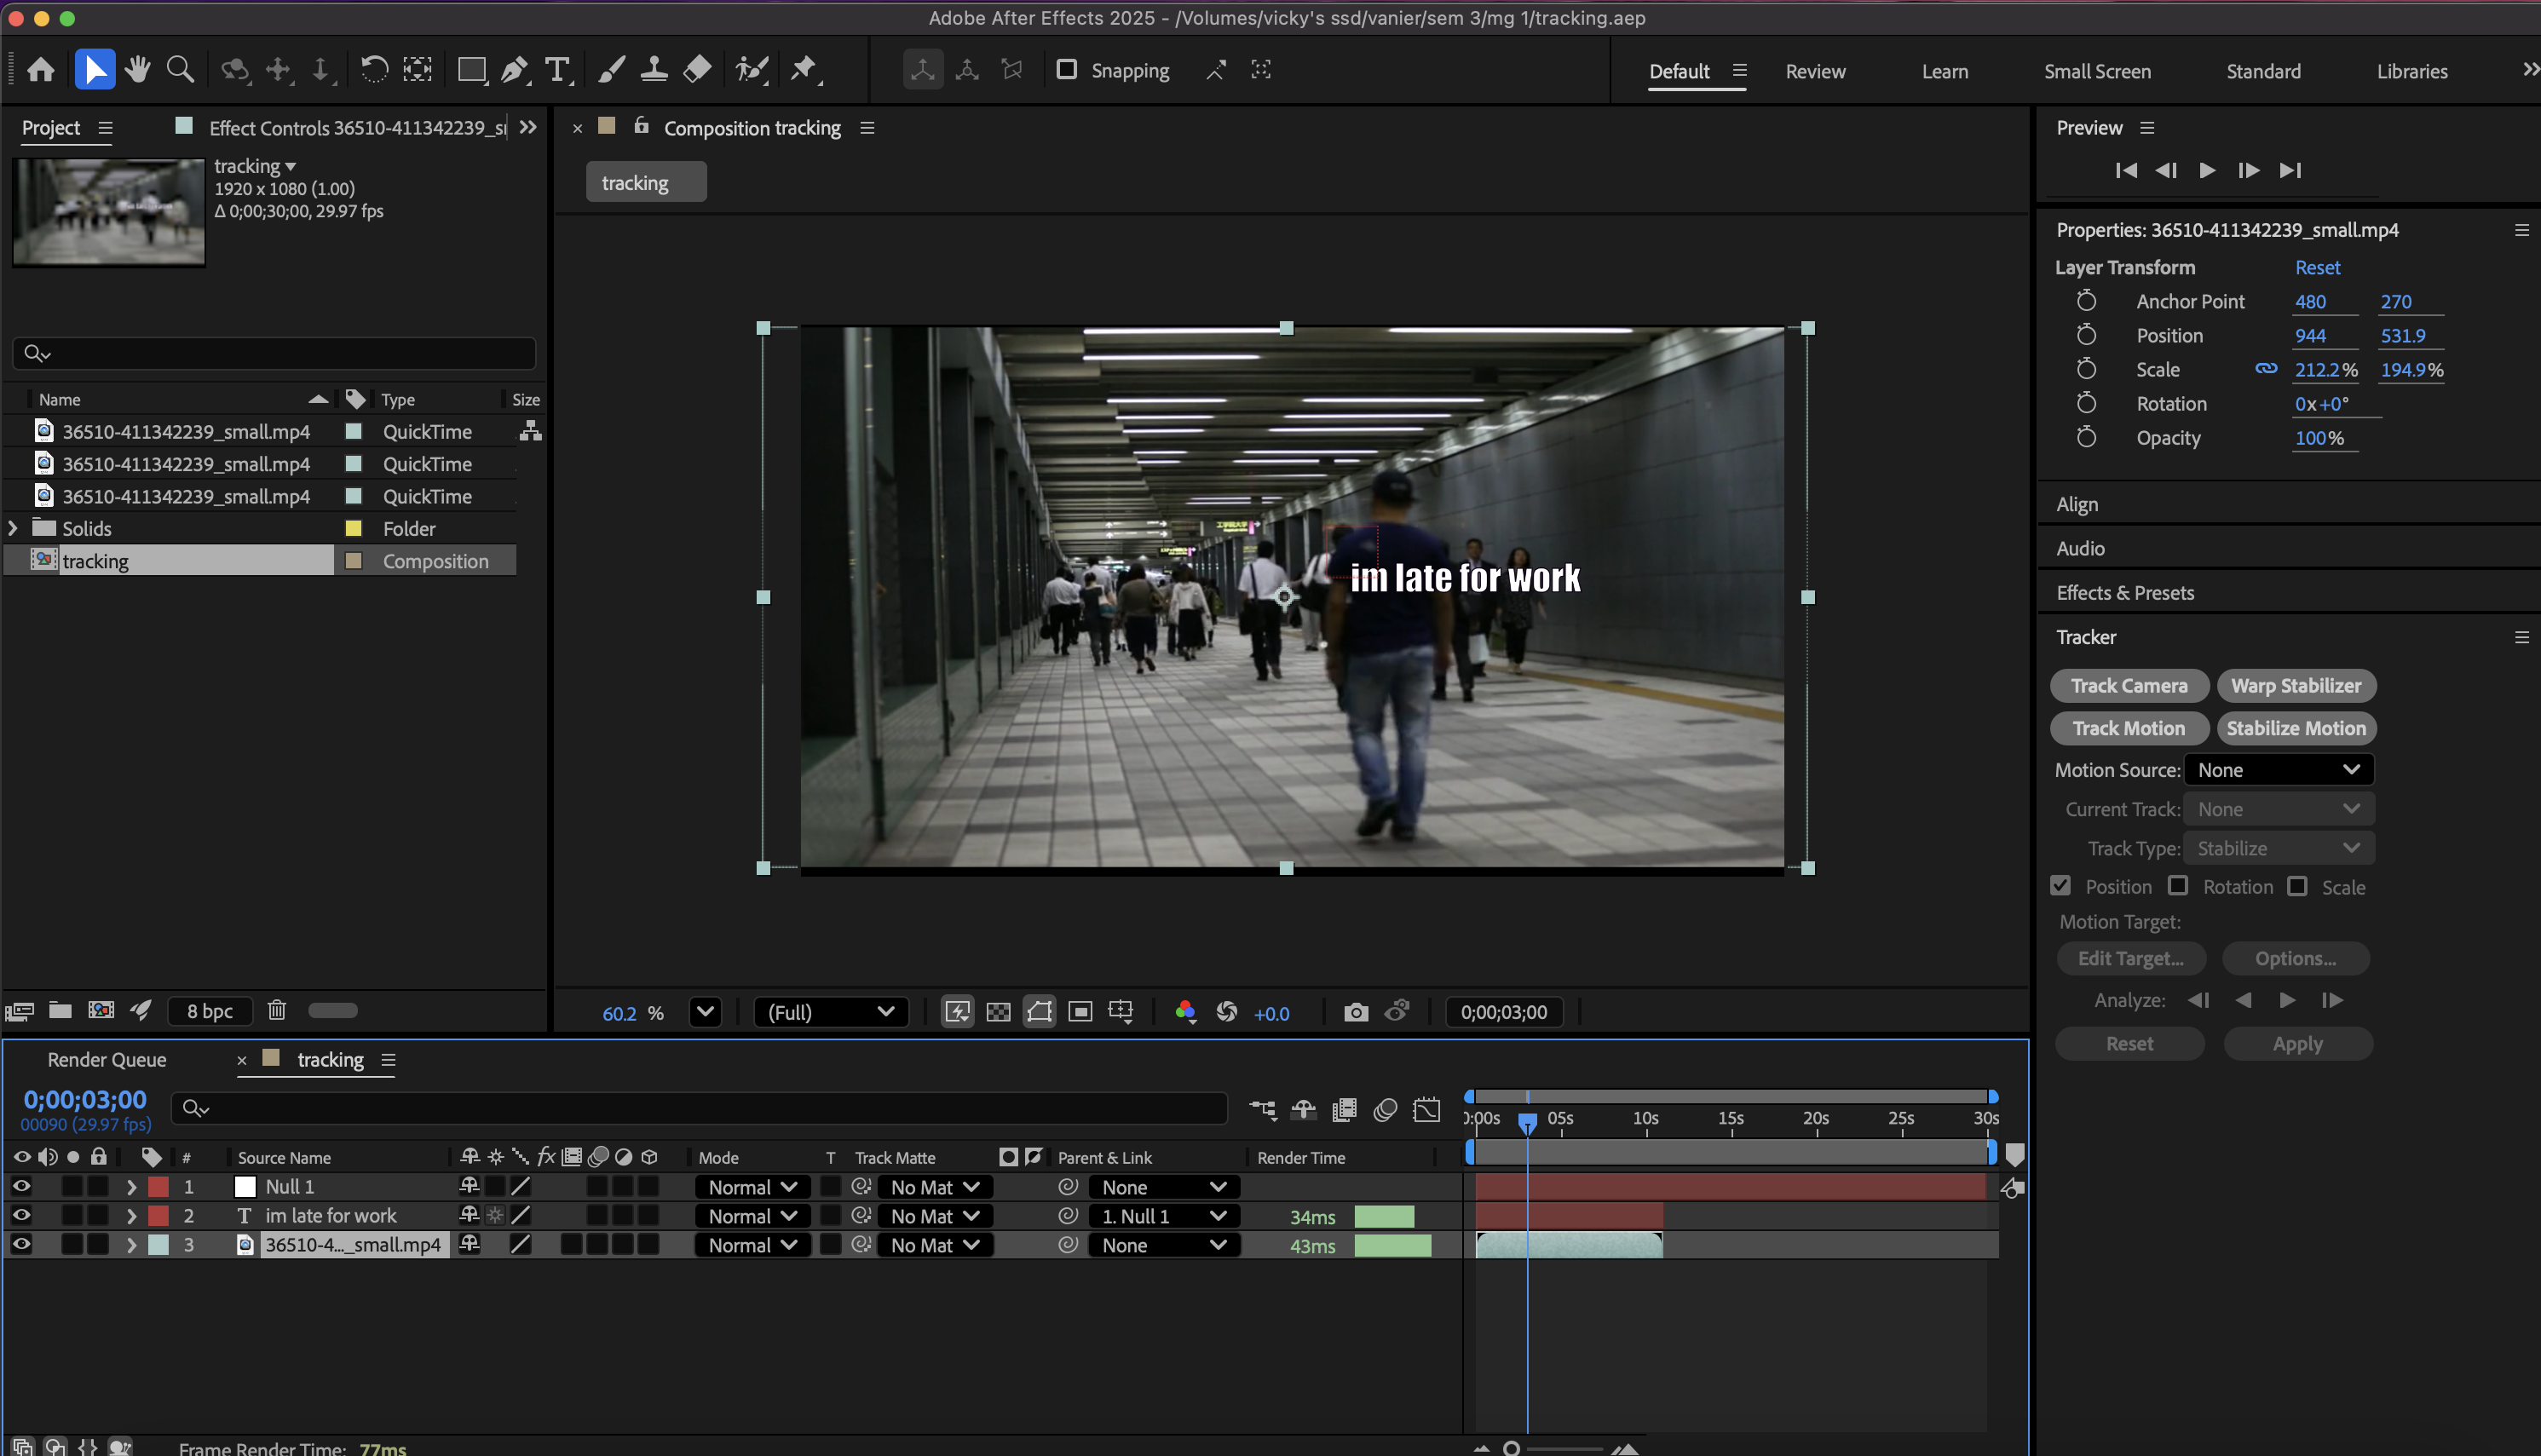Click the red label swatch of Null 1
2541x1456 pixels.
click(x=158, y=1187)
